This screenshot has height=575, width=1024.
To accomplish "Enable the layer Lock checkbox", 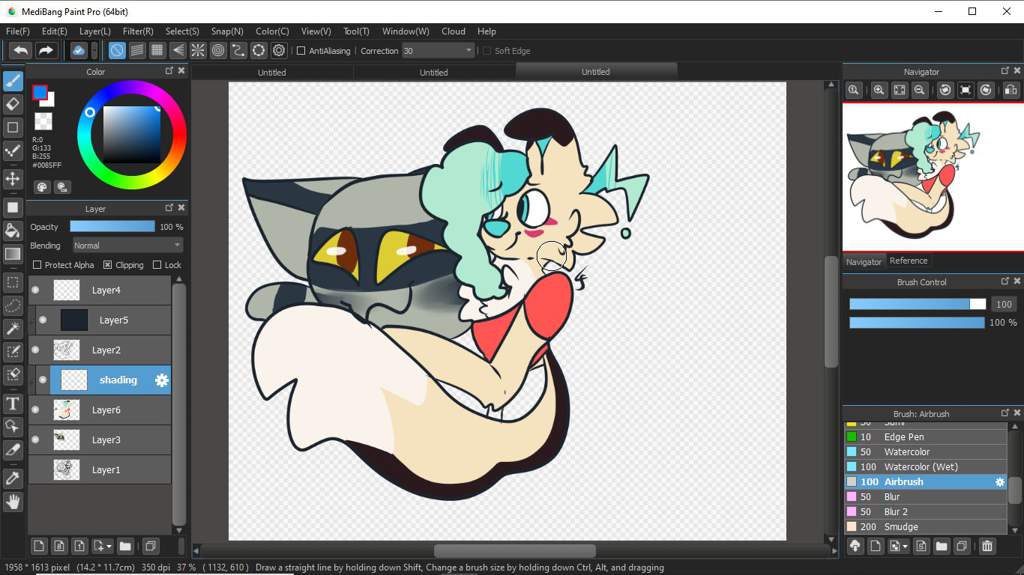I will [157, 265].
